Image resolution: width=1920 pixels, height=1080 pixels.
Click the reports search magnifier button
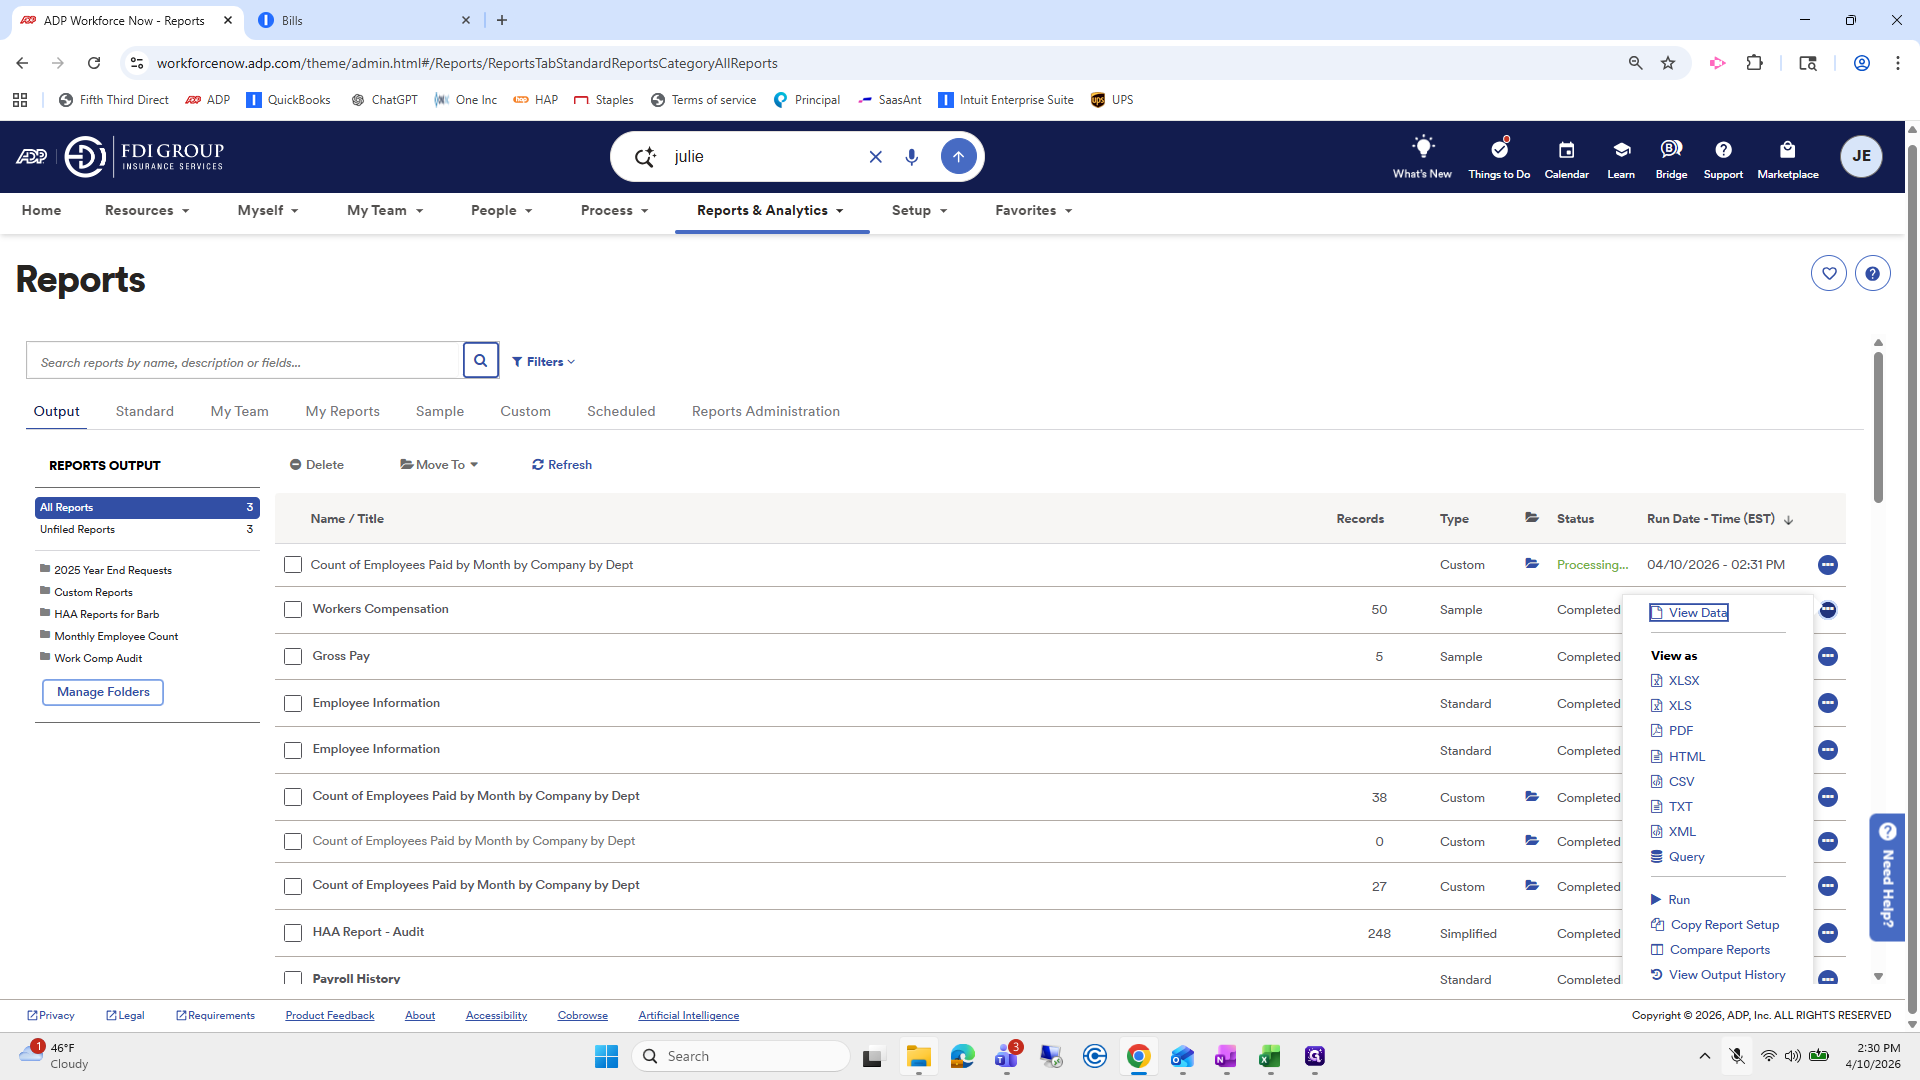pos(480,361)
